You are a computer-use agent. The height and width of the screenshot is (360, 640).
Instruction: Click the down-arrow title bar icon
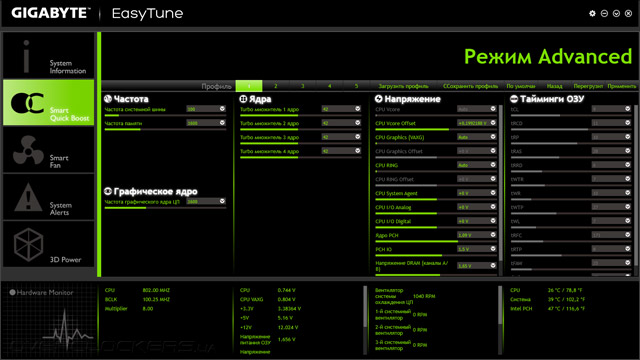pyautogui.click(x=616, y=13)
